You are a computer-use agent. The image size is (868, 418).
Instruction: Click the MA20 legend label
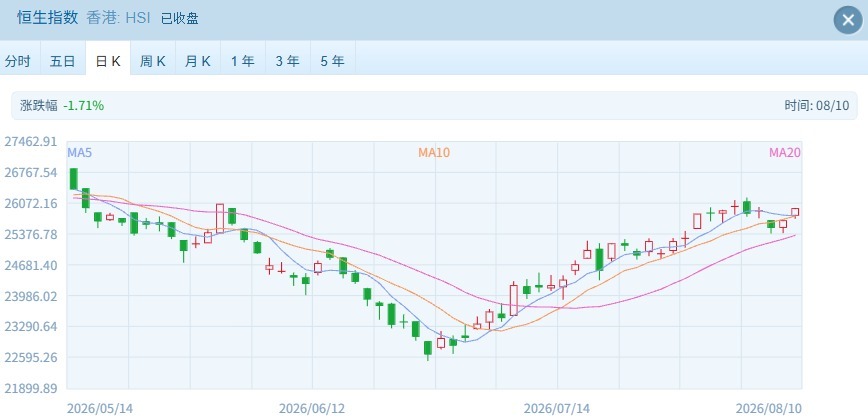[784, 152]
